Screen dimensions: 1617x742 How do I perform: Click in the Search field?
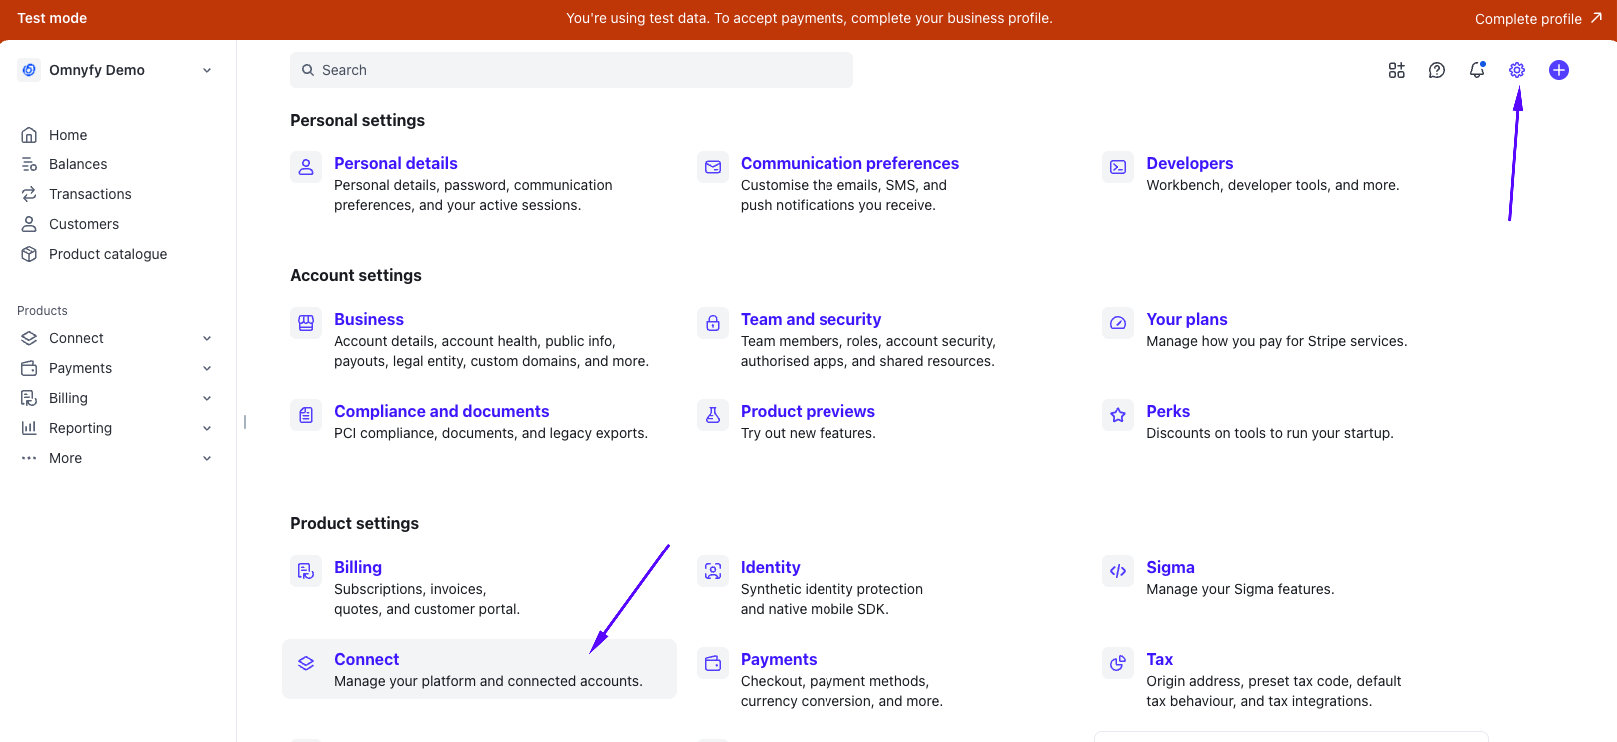tap(571, 70)
